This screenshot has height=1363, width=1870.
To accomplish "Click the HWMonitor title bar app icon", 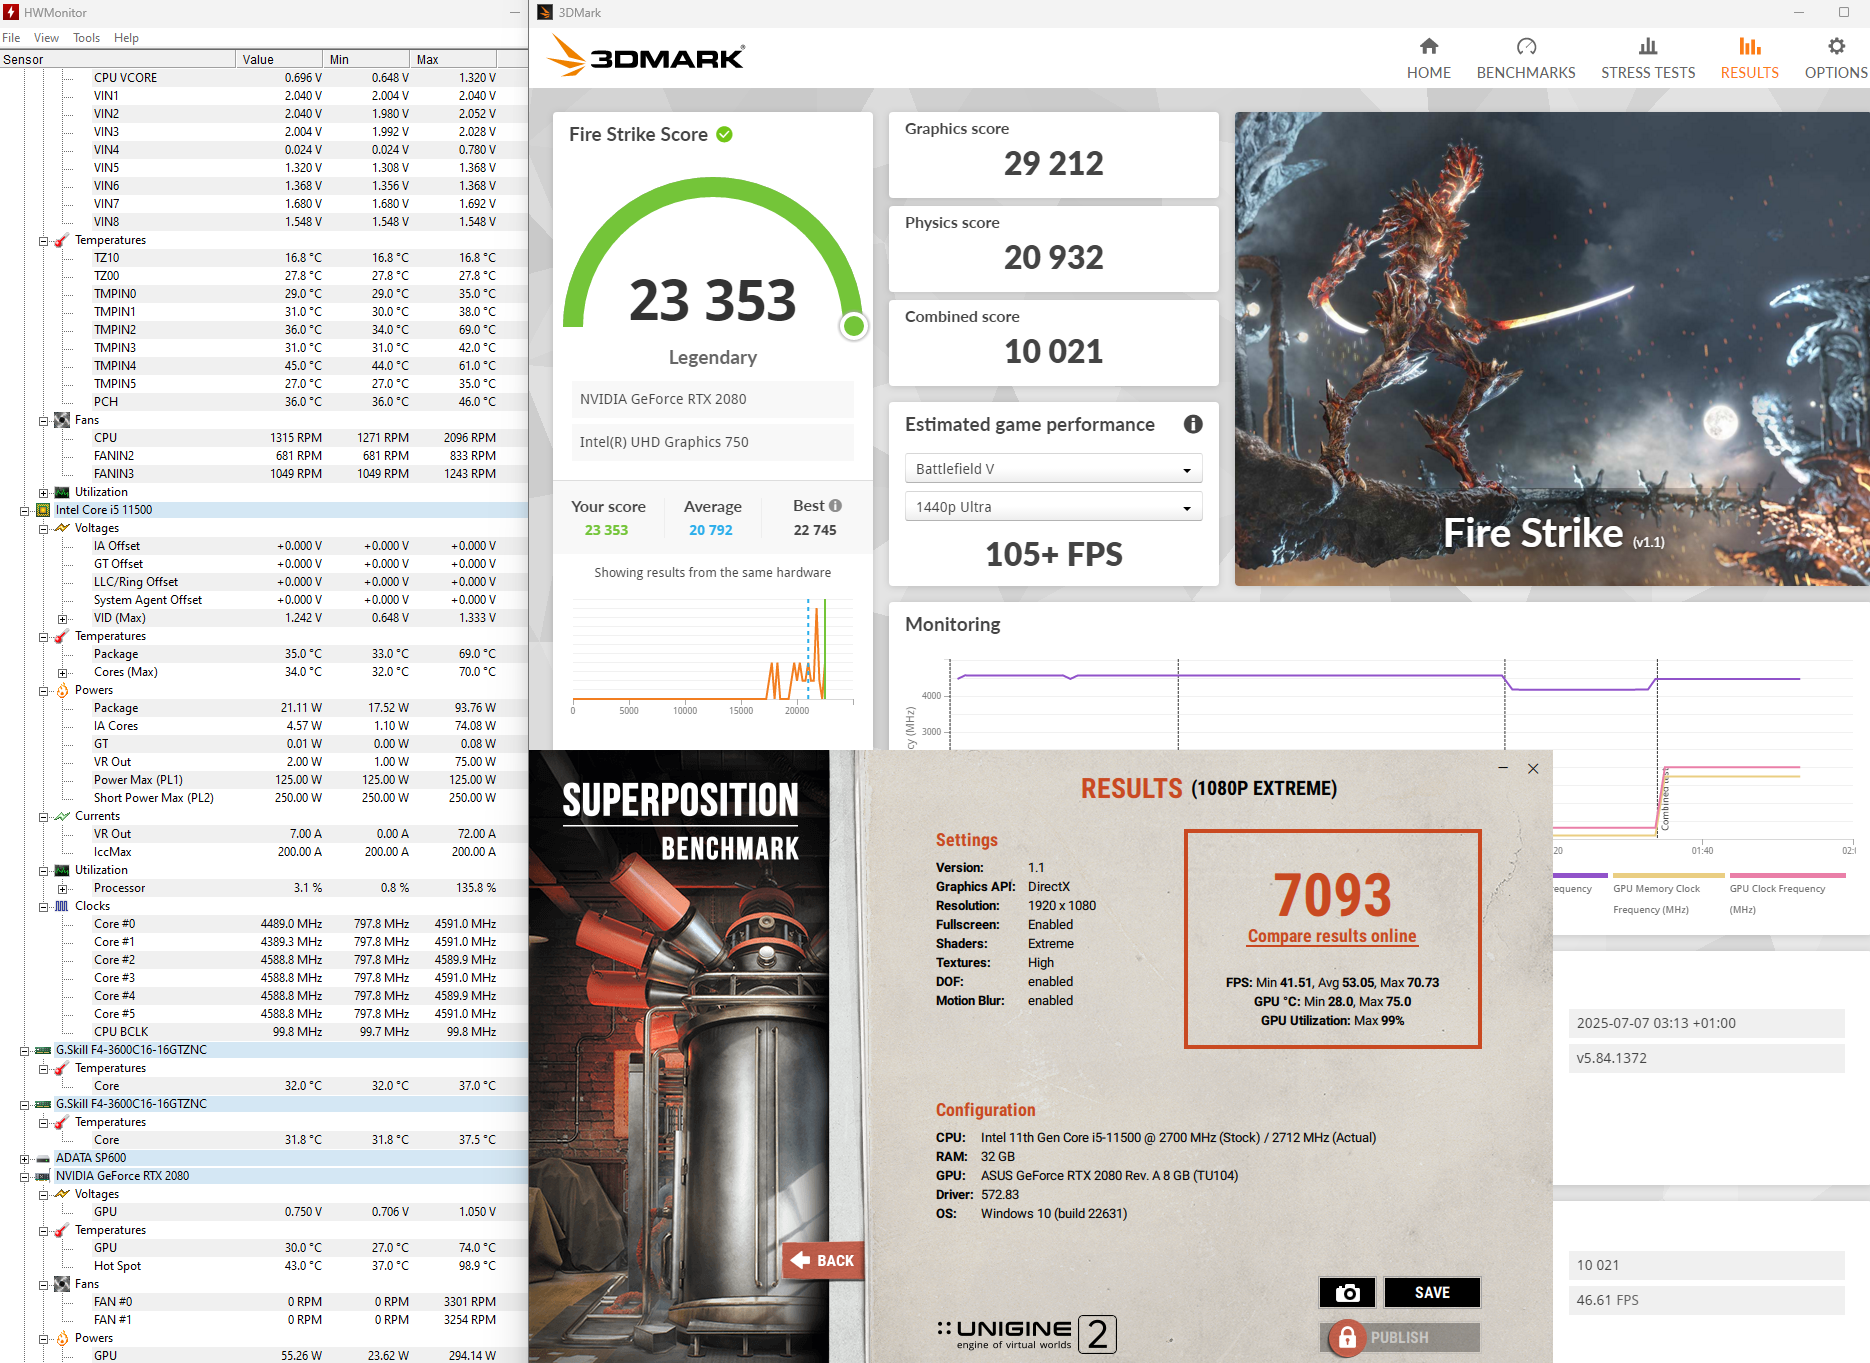I will pyautogui.click(x=11, y=12).
